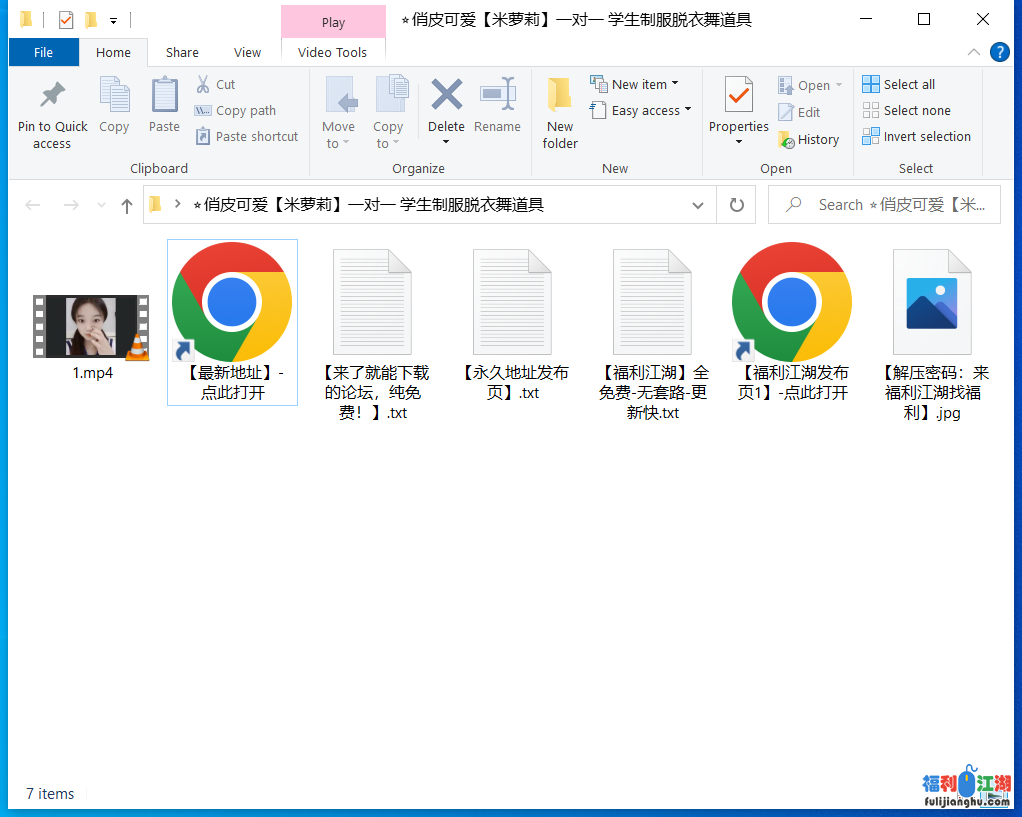Click Pin to Quick access icon
This screenshot has width=1022, height=817.
click(52, 95)
